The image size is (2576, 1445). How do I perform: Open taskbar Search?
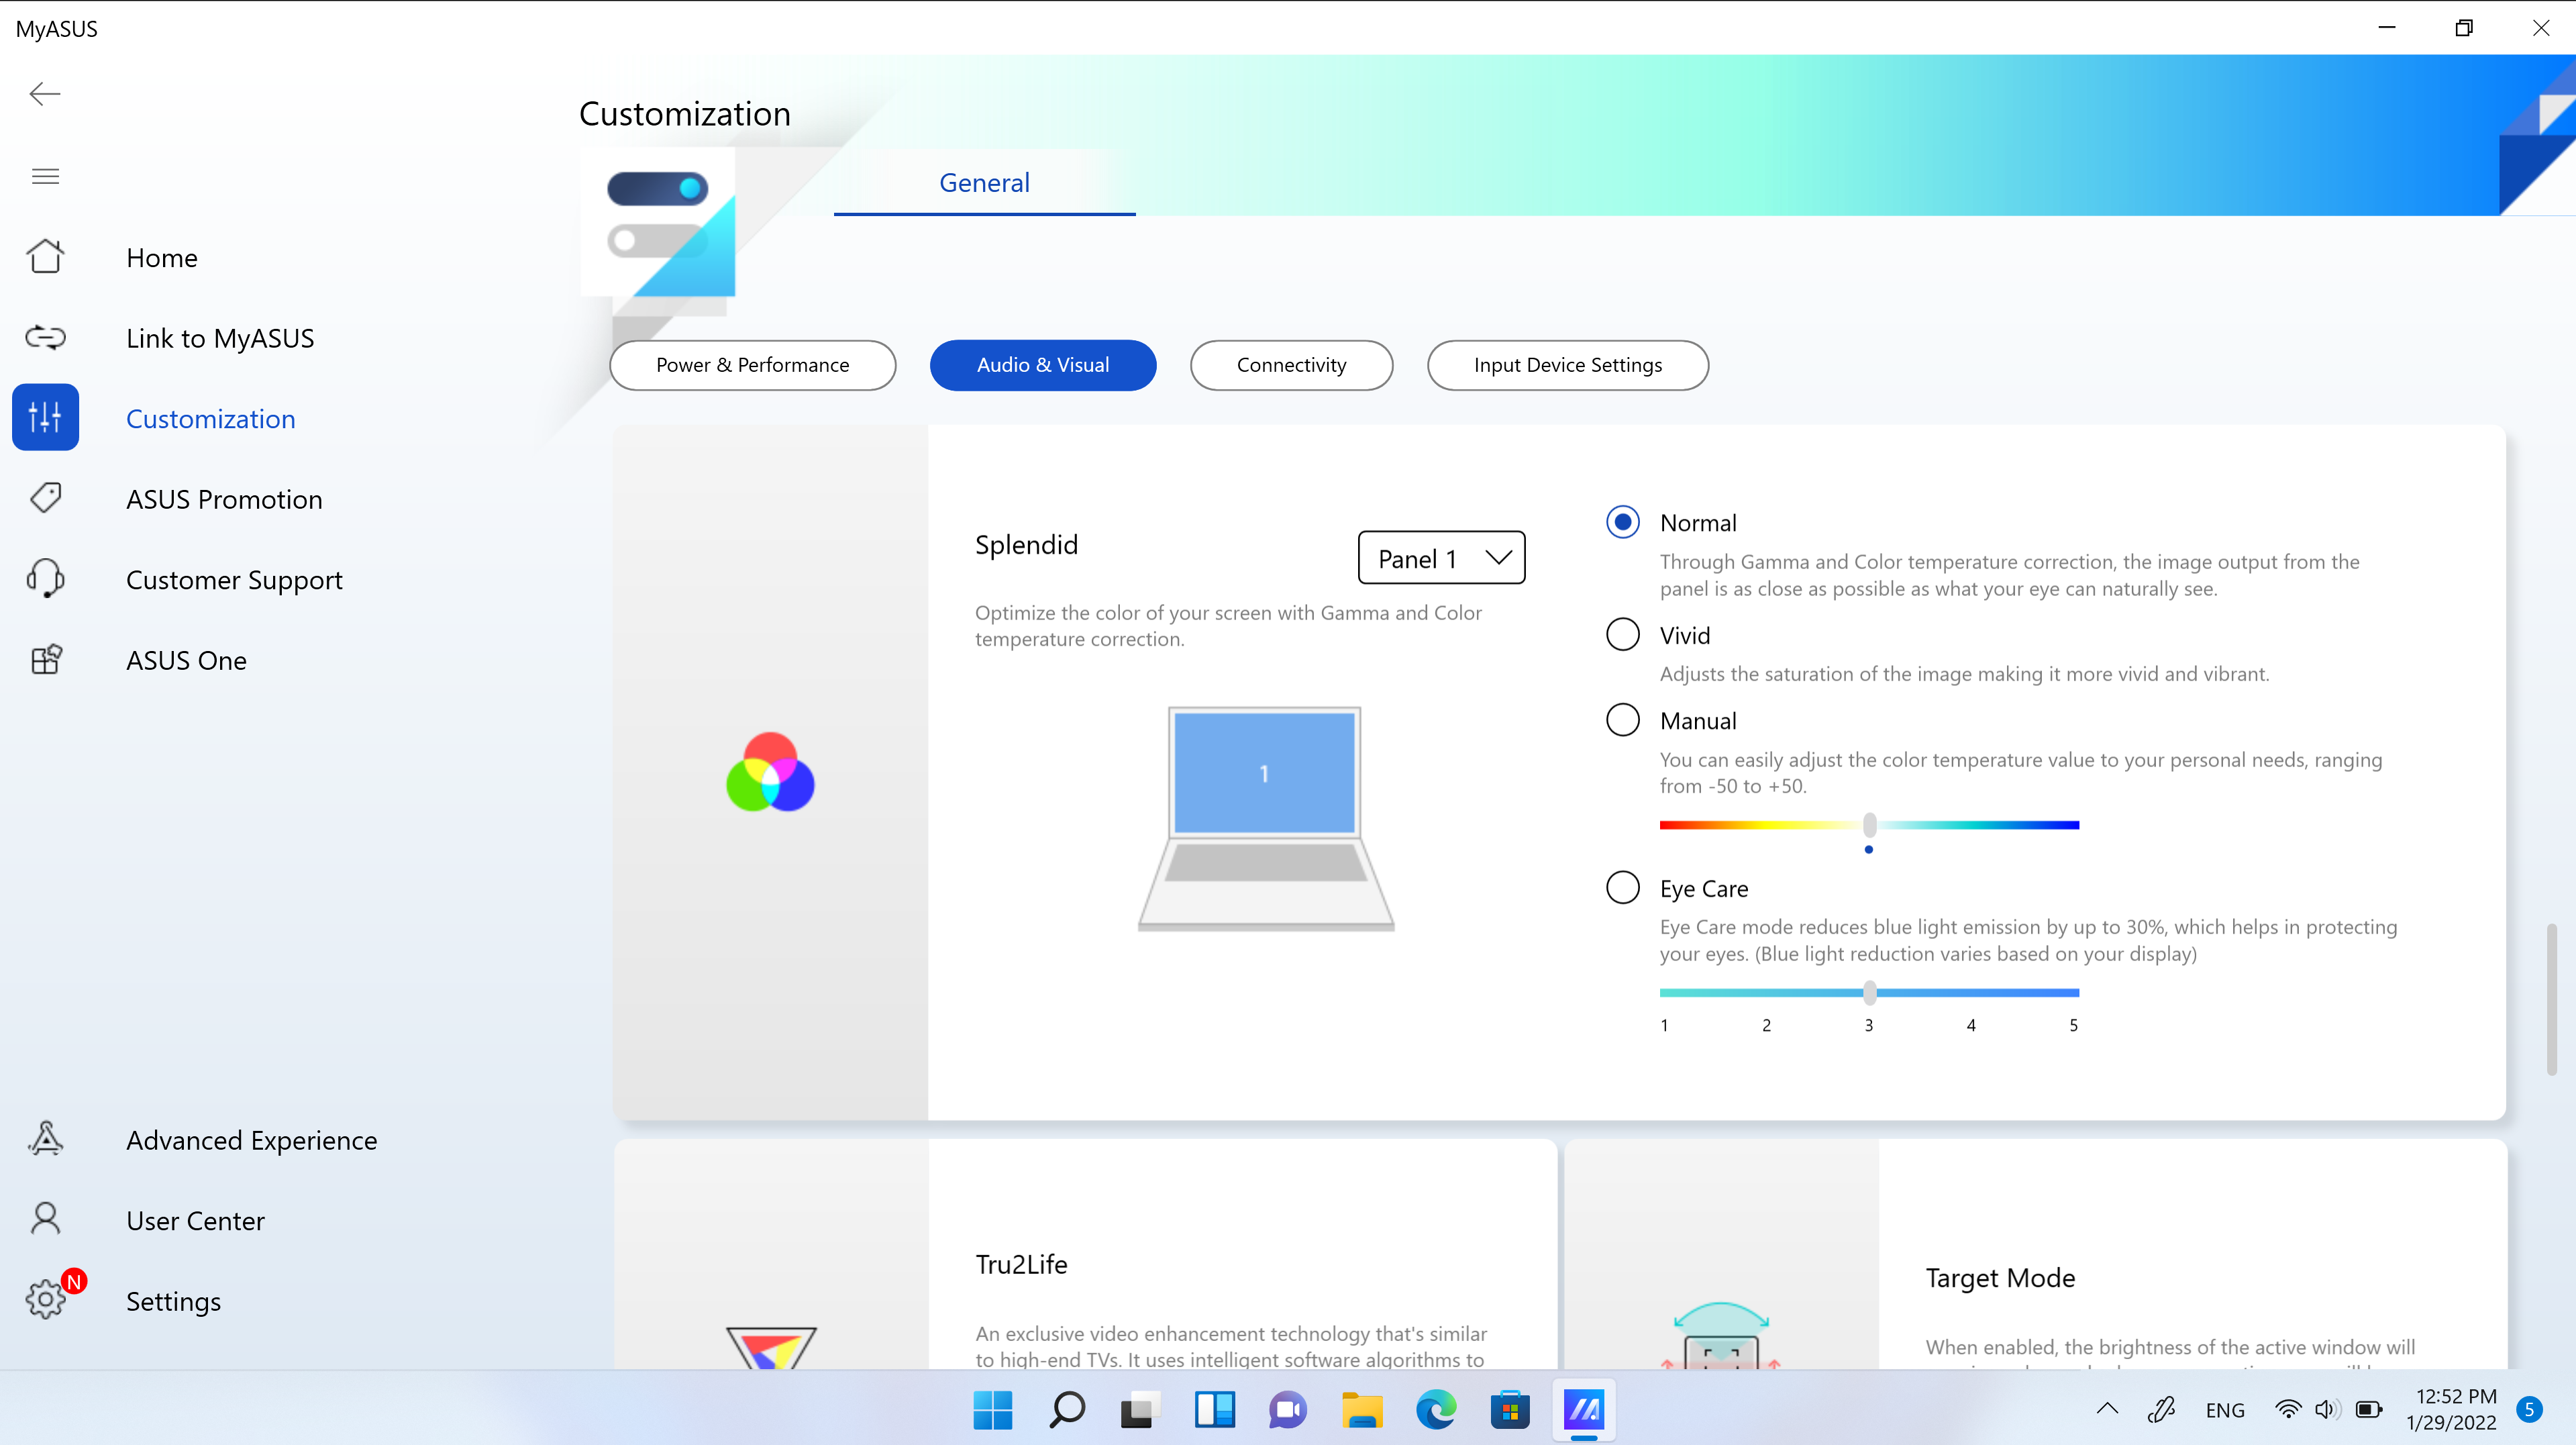click(1066, 1410)
